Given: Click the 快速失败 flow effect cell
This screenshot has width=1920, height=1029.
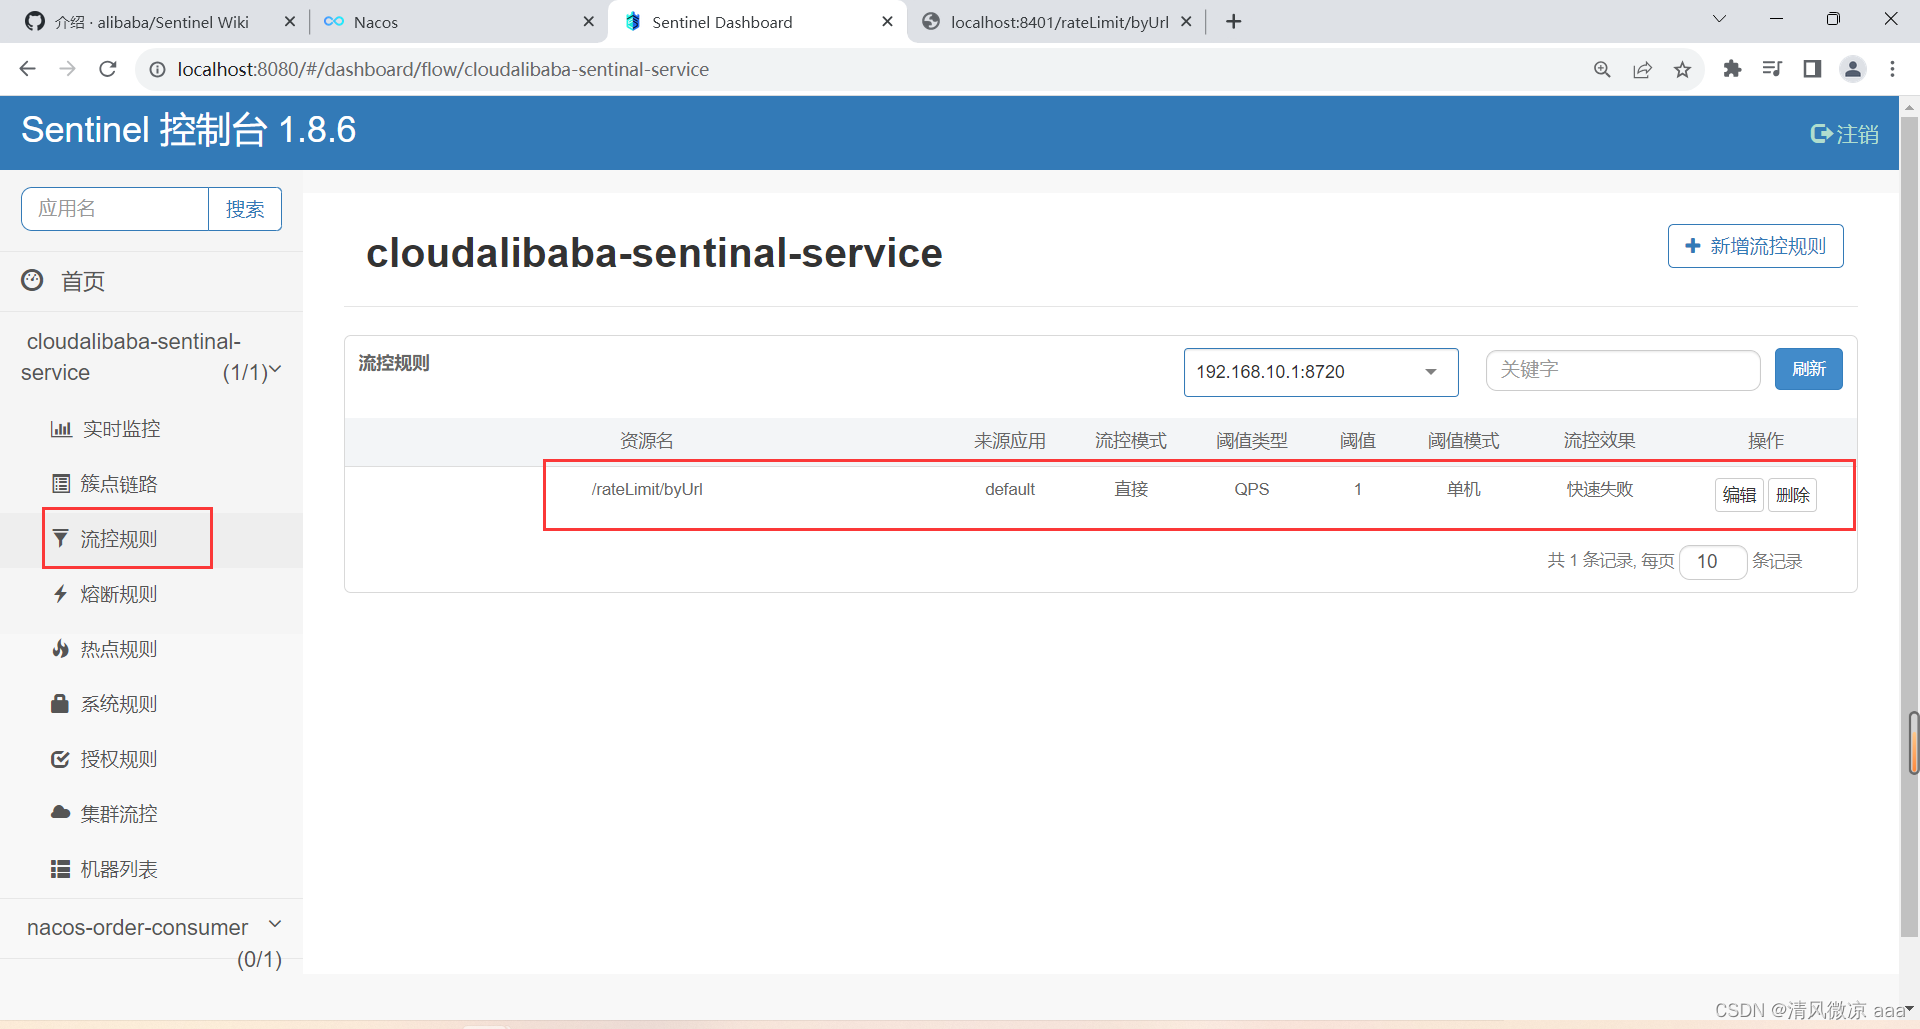Looking at the screenshot, I should click(x=1599, y=489).
